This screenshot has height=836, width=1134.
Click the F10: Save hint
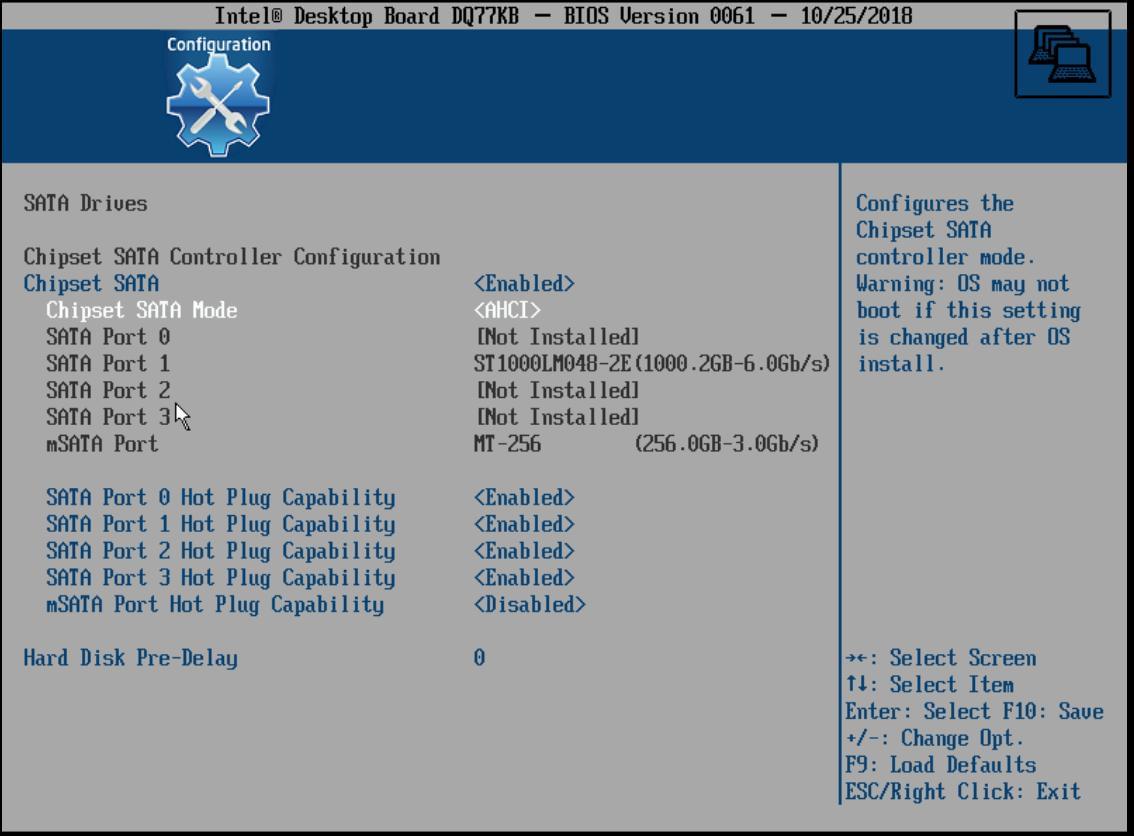coord(1053,712)
